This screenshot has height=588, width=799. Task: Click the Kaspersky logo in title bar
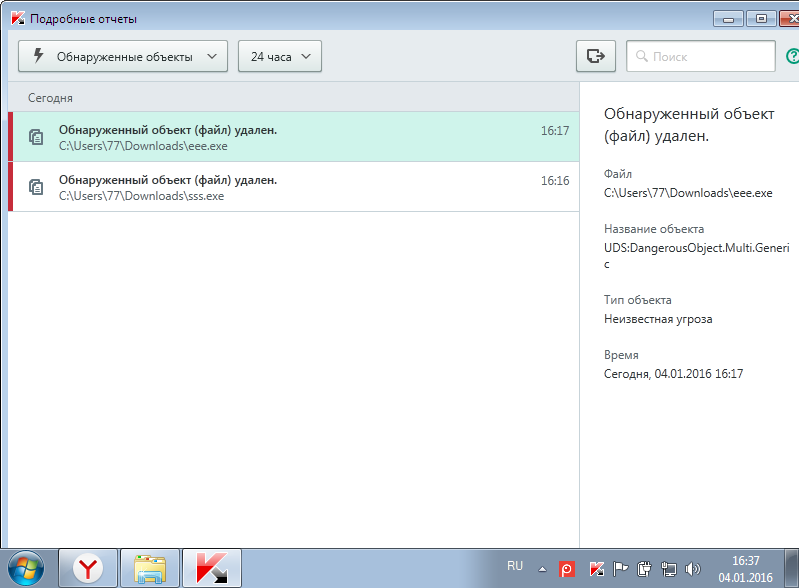click(18, 18)
